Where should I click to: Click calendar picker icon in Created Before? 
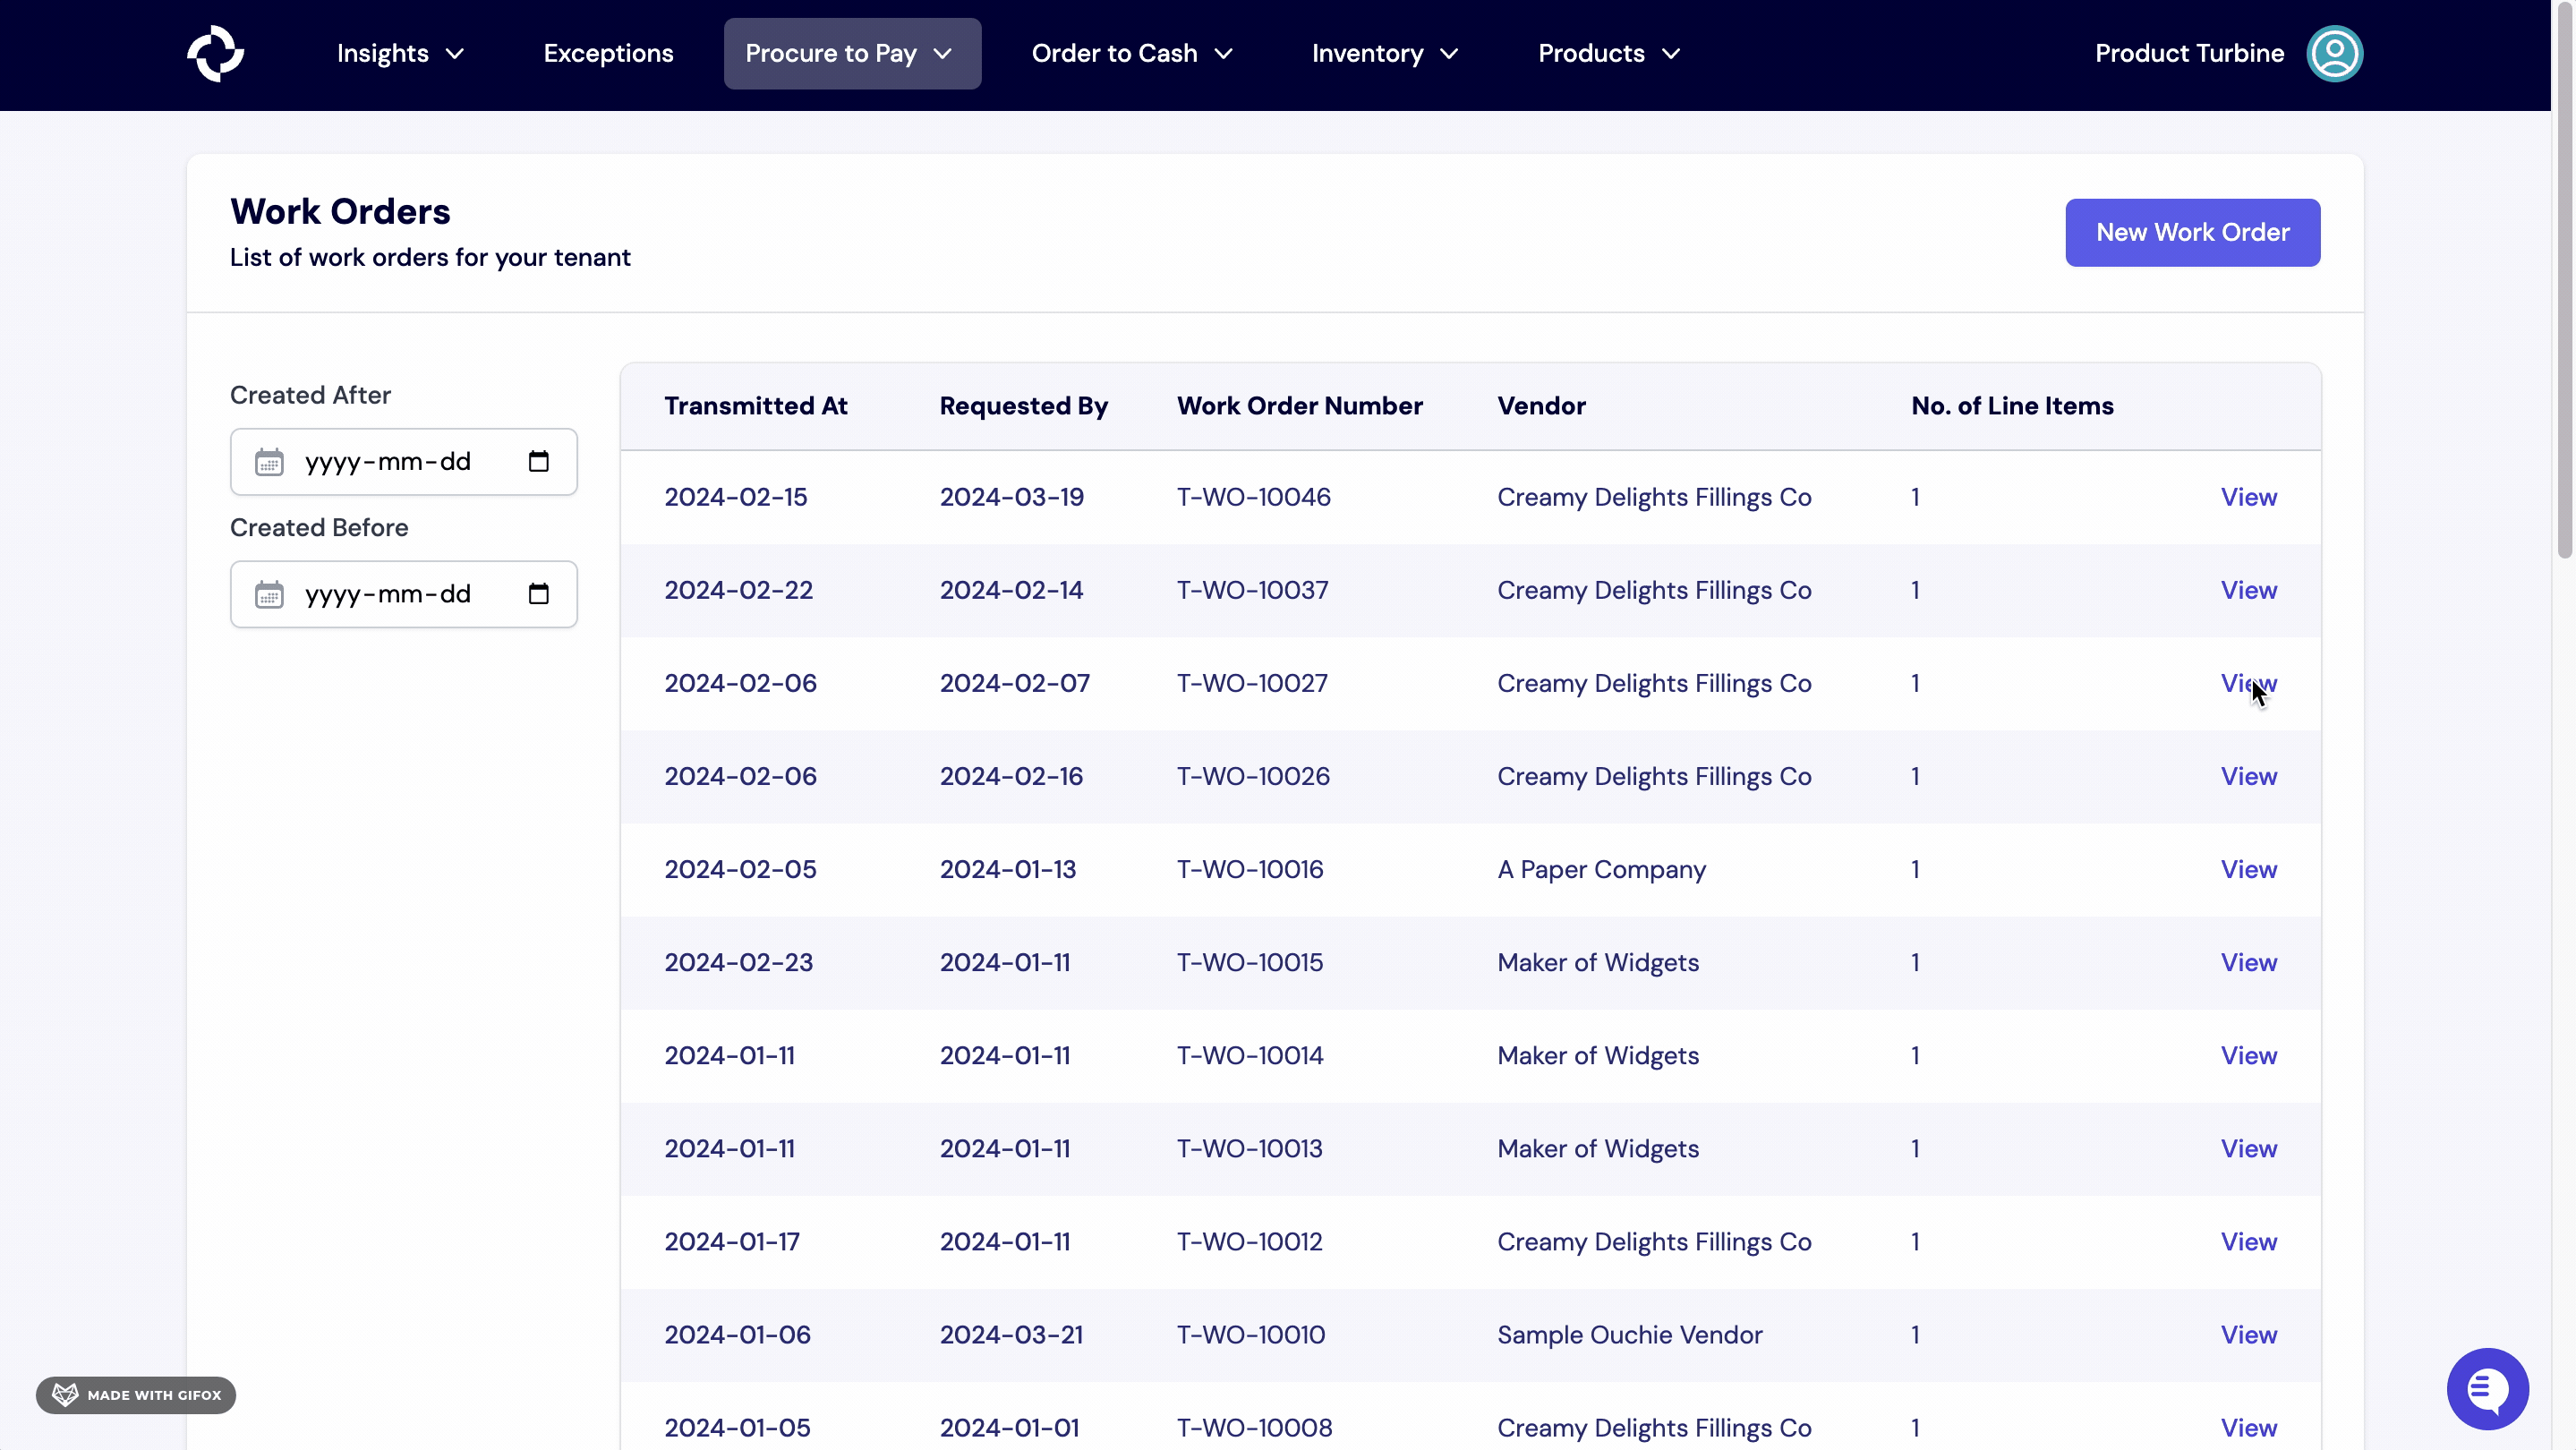tap(539, 594)
